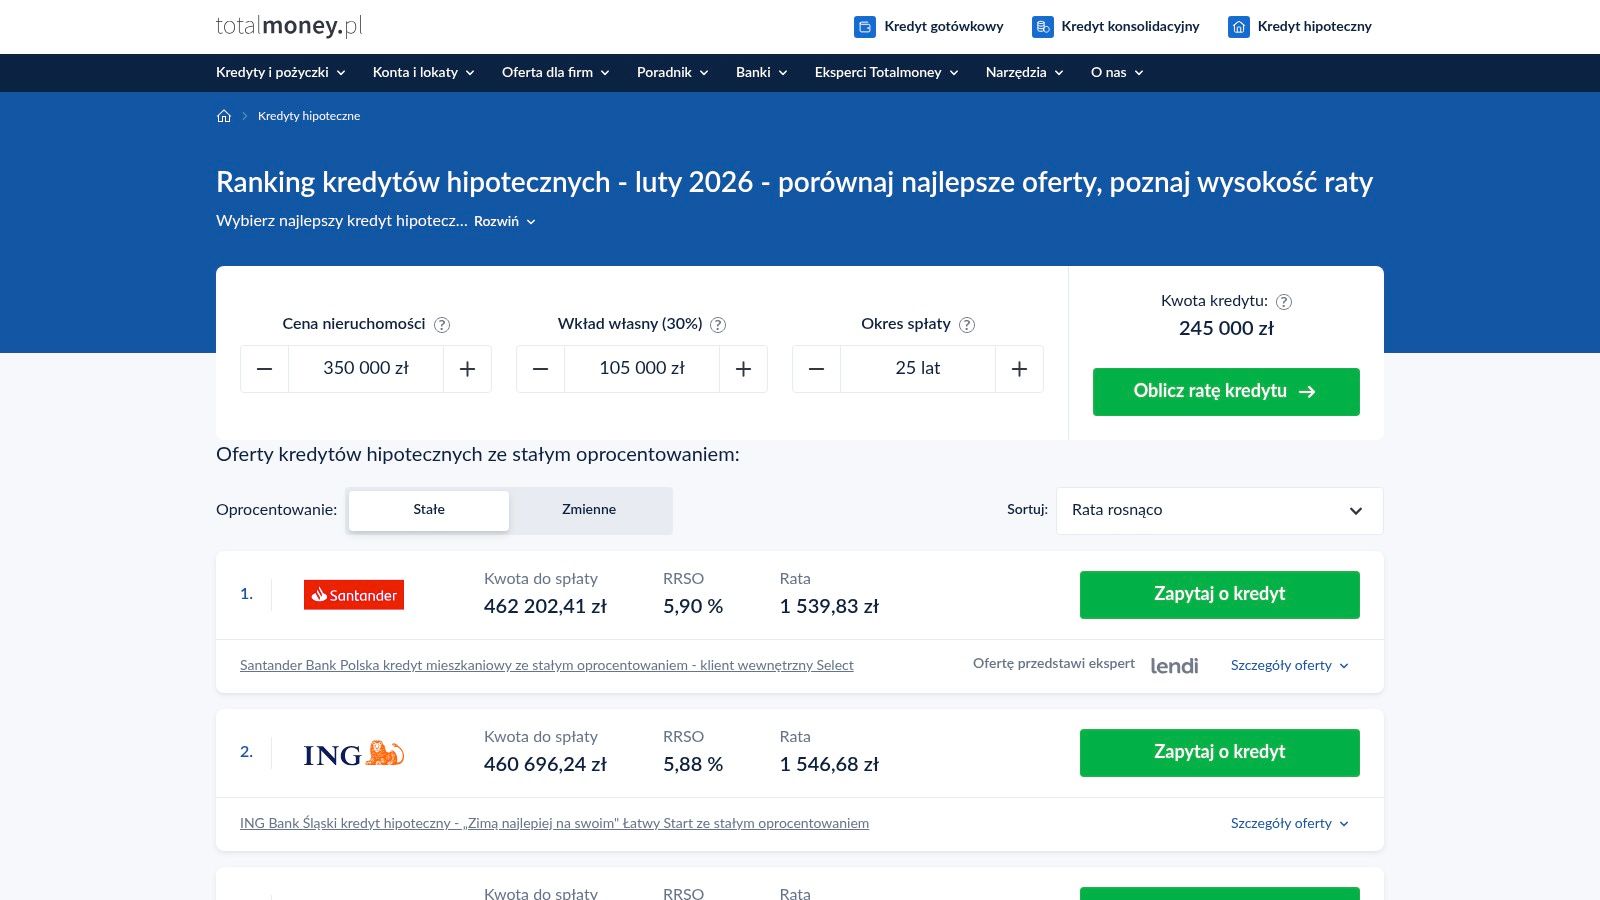Show help for Kwota kredytu
The height and width of the screenshot is (900, 1600).
(x=1284, y=302)
